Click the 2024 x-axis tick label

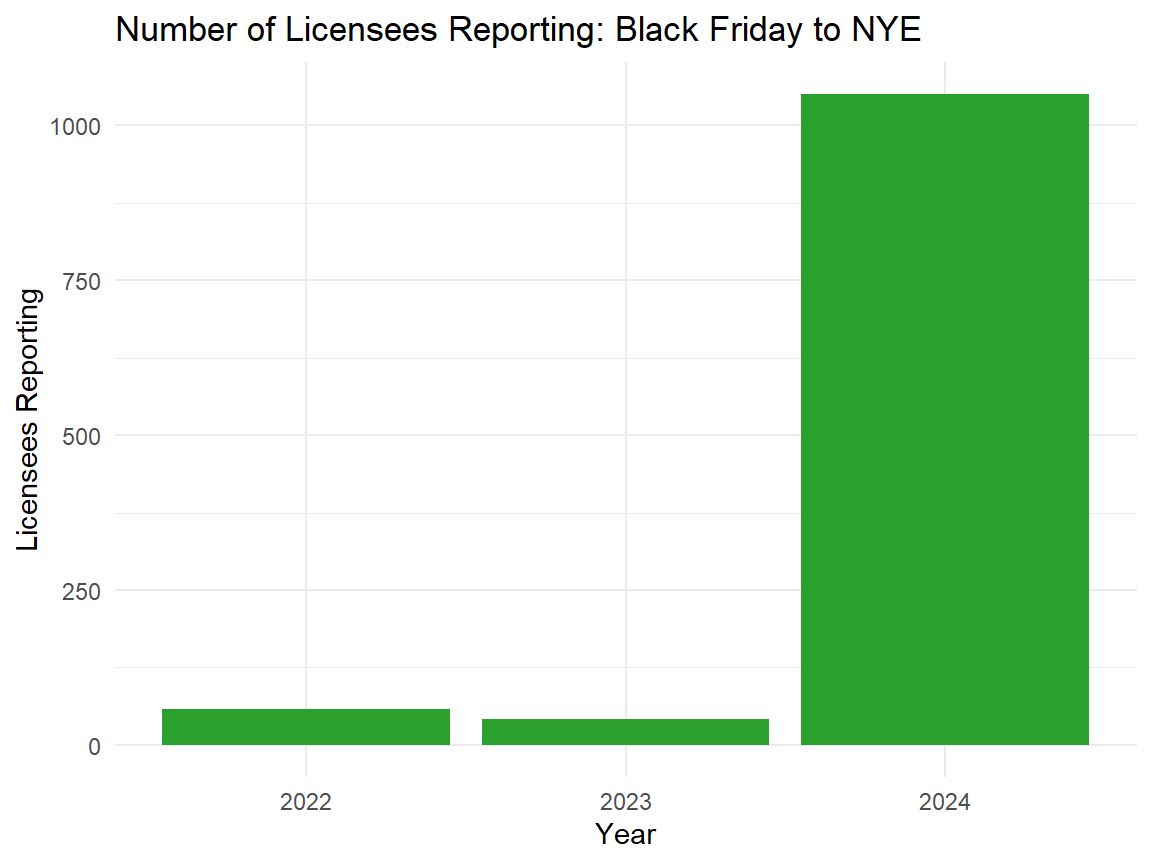coord(945,801)
